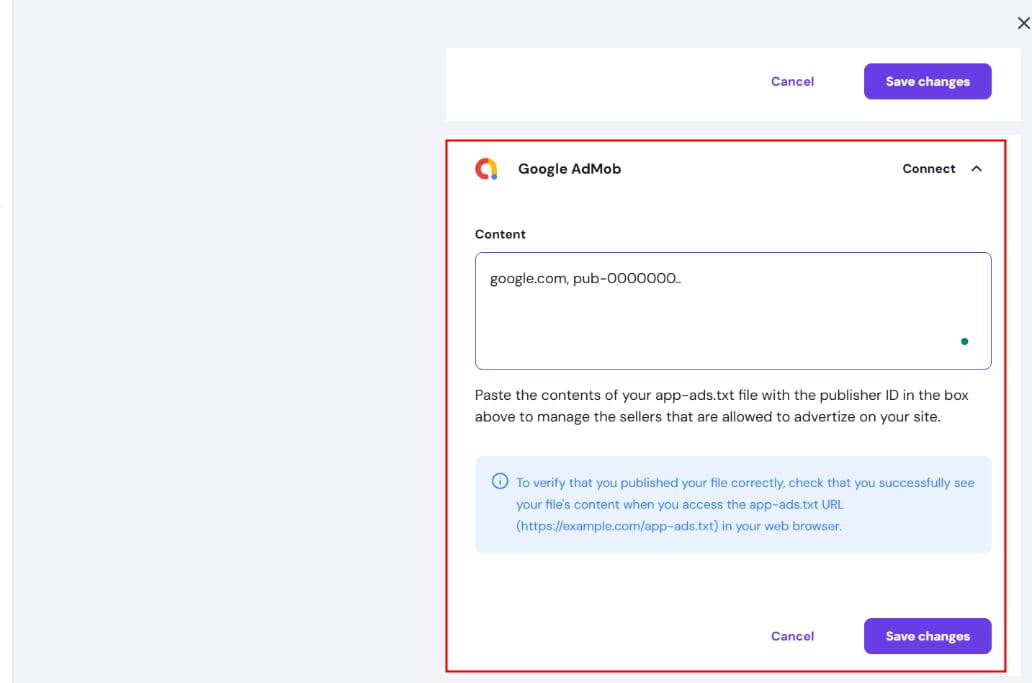Click the 'Paste the contents' helper line
1032x683 pixels.
tap(721, 395)
